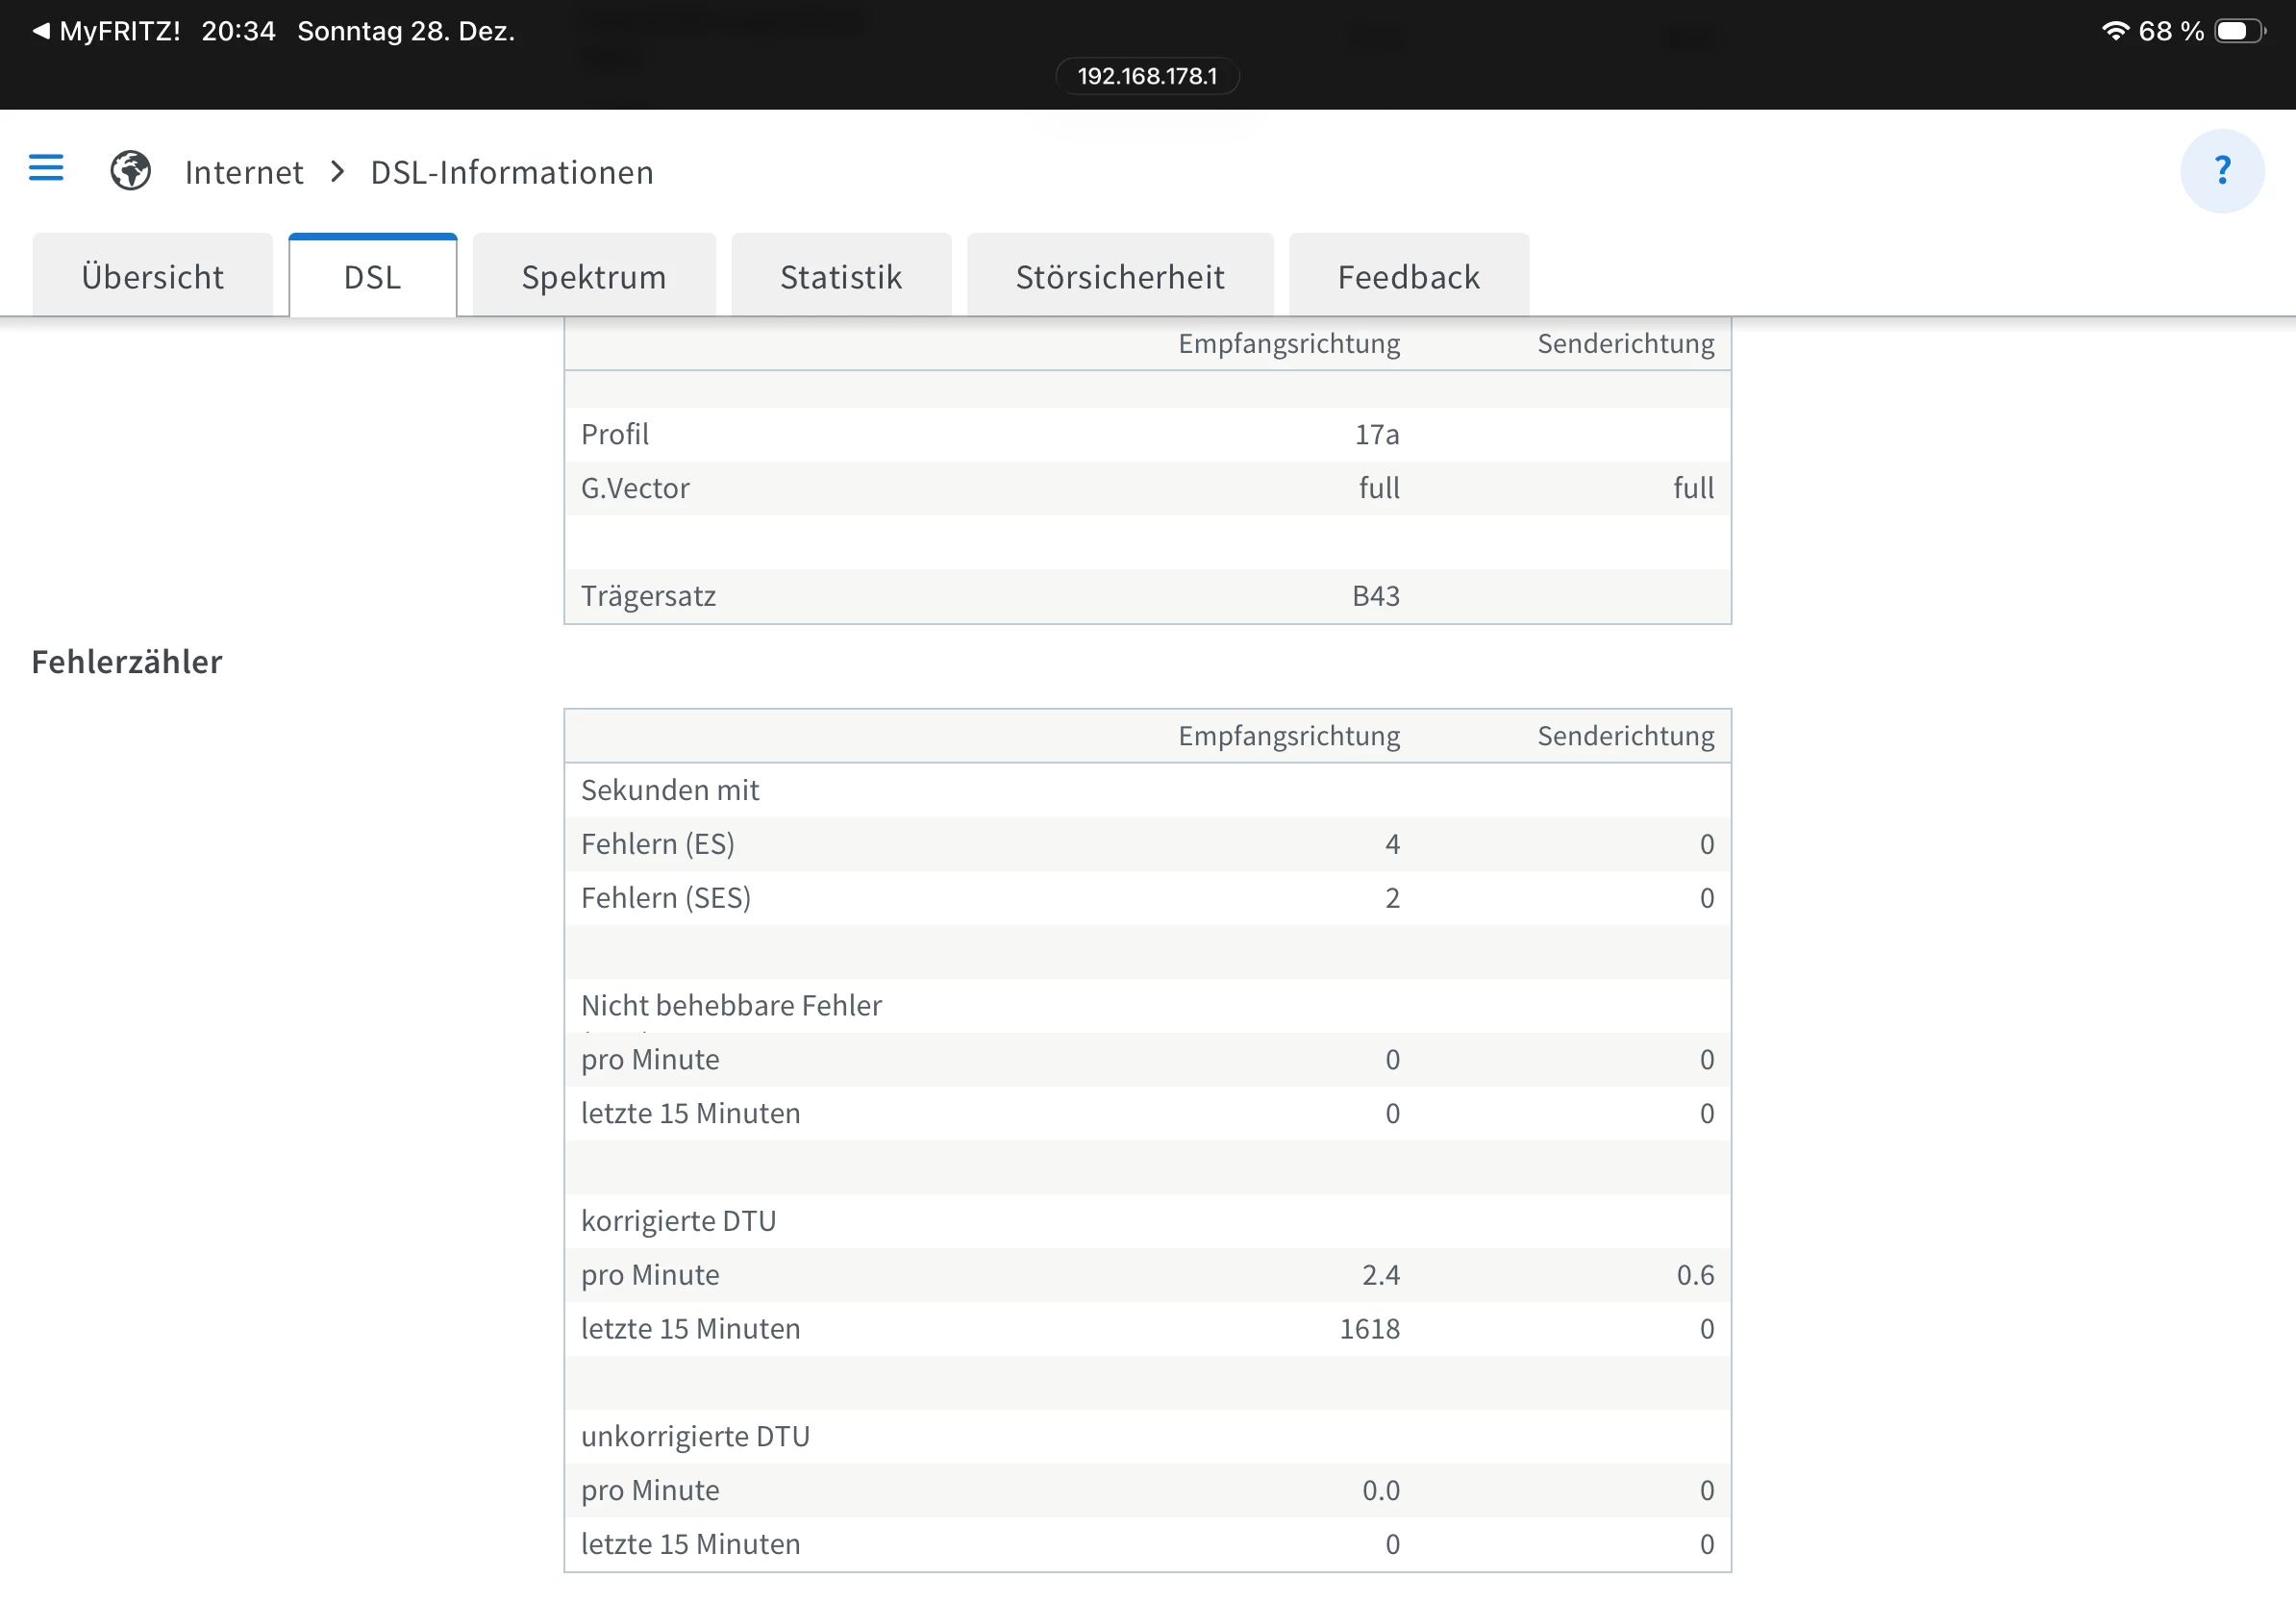2296x1604 pixels.
Task: Open the help question mark button
Action: pos(2221,171)
